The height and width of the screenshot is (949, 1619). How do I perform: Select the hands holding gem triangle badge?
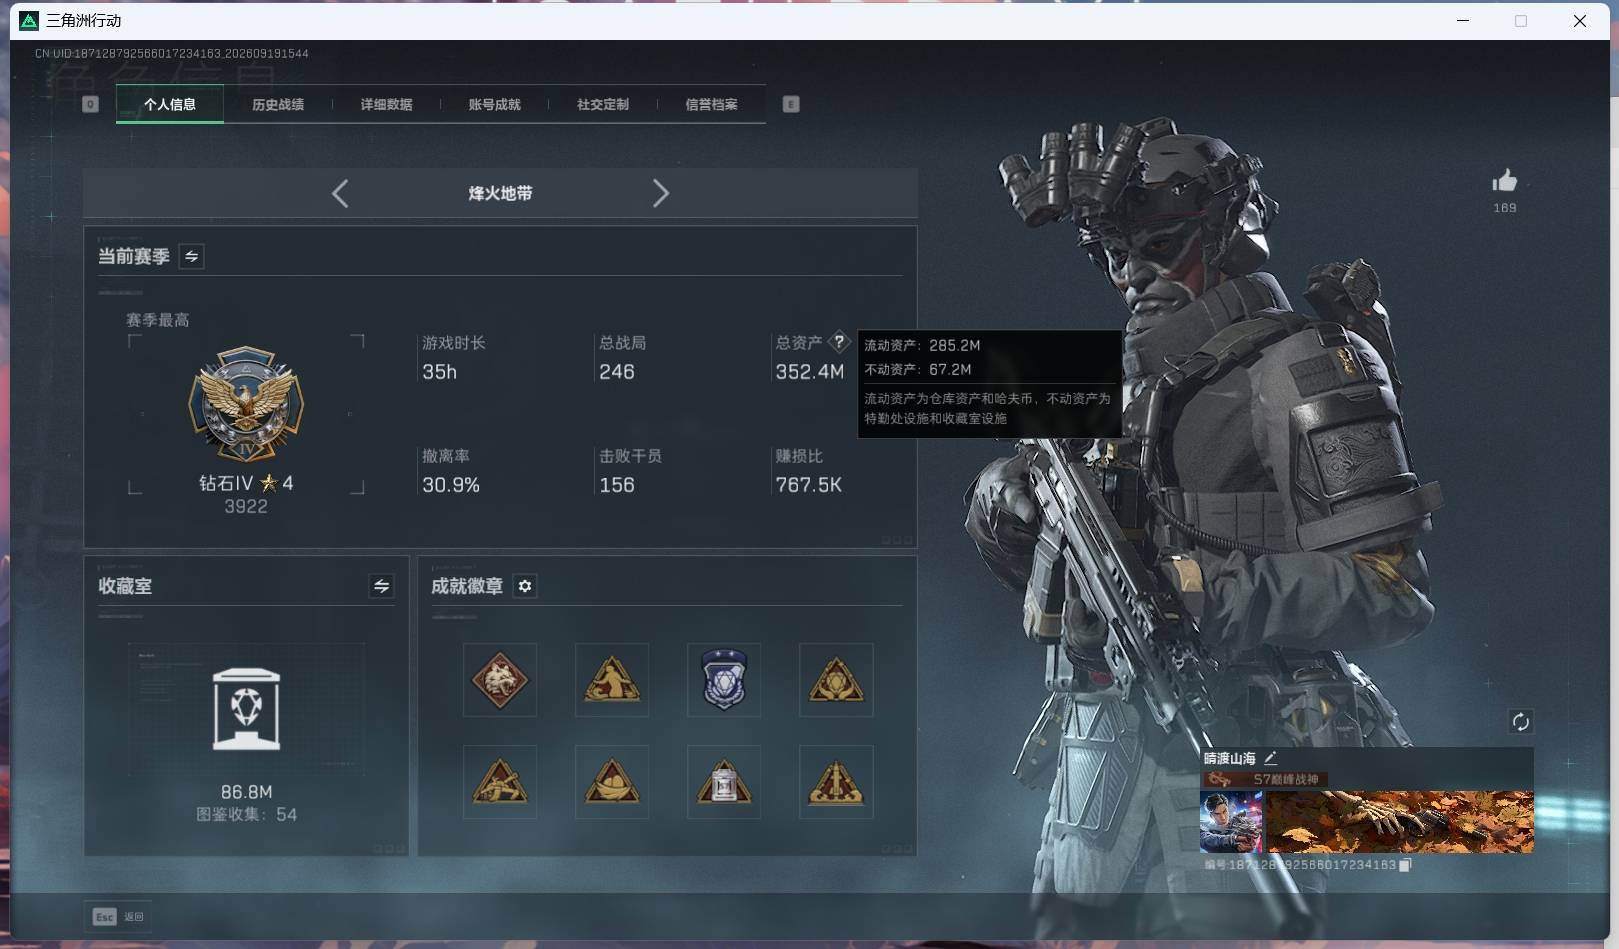(x=836, y=680)
